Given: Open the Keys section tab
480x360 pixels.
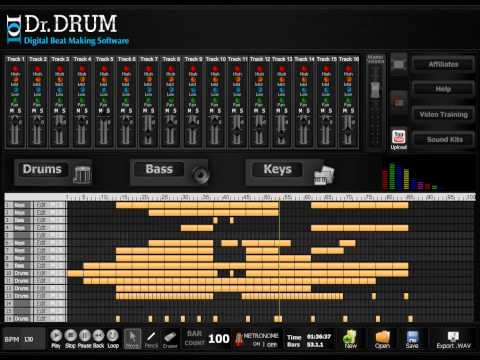Looking at the screenshot, I should 277,169.
